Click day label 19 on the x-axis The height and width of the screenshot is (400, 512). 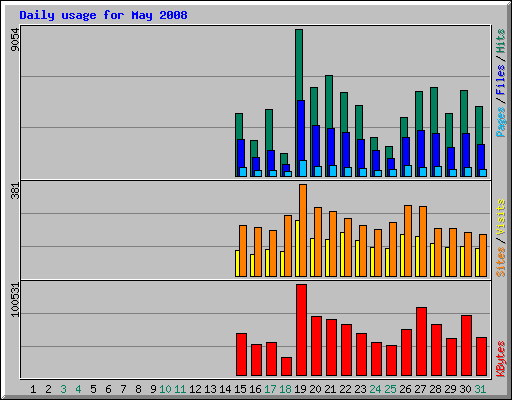300,389
